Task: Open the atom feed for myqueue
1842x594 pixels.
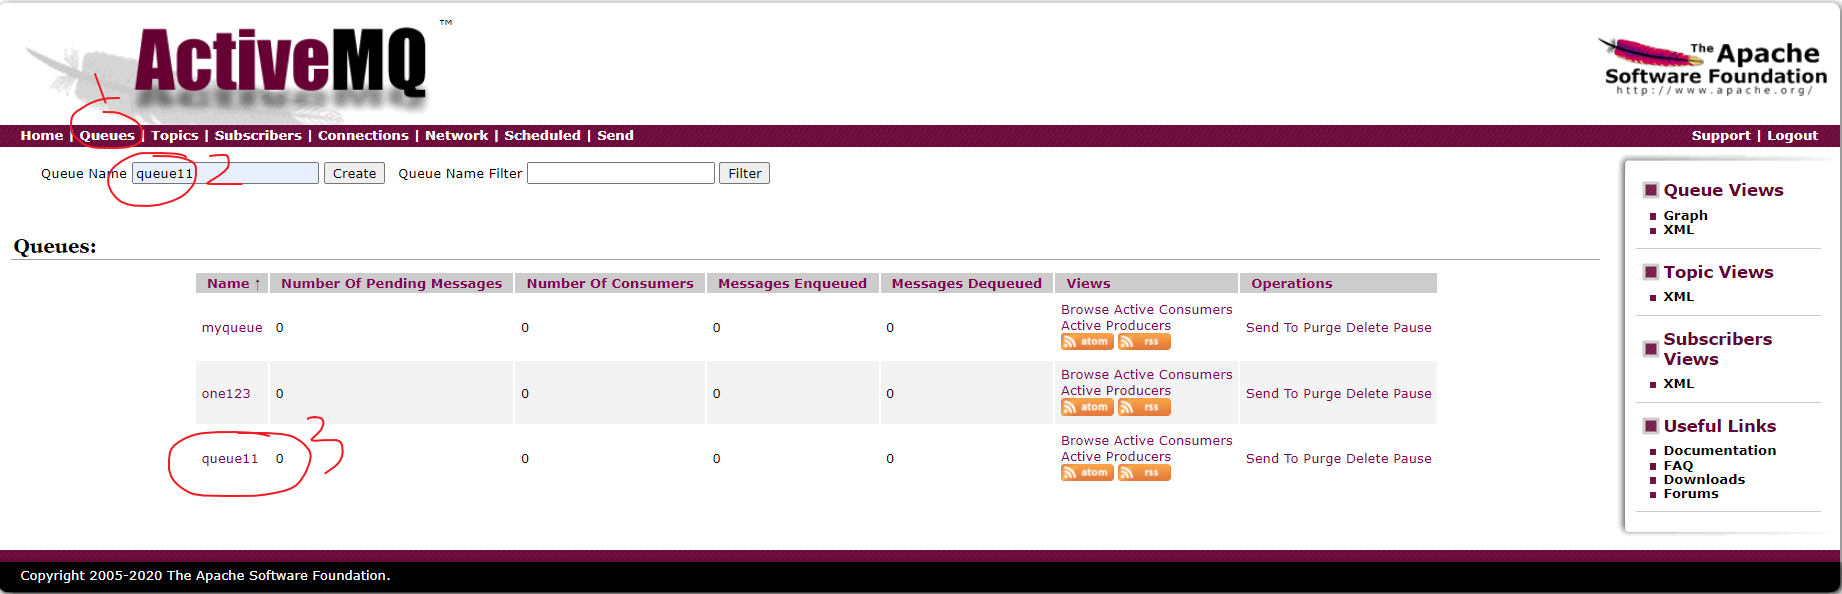Action: coord(1087,342)
